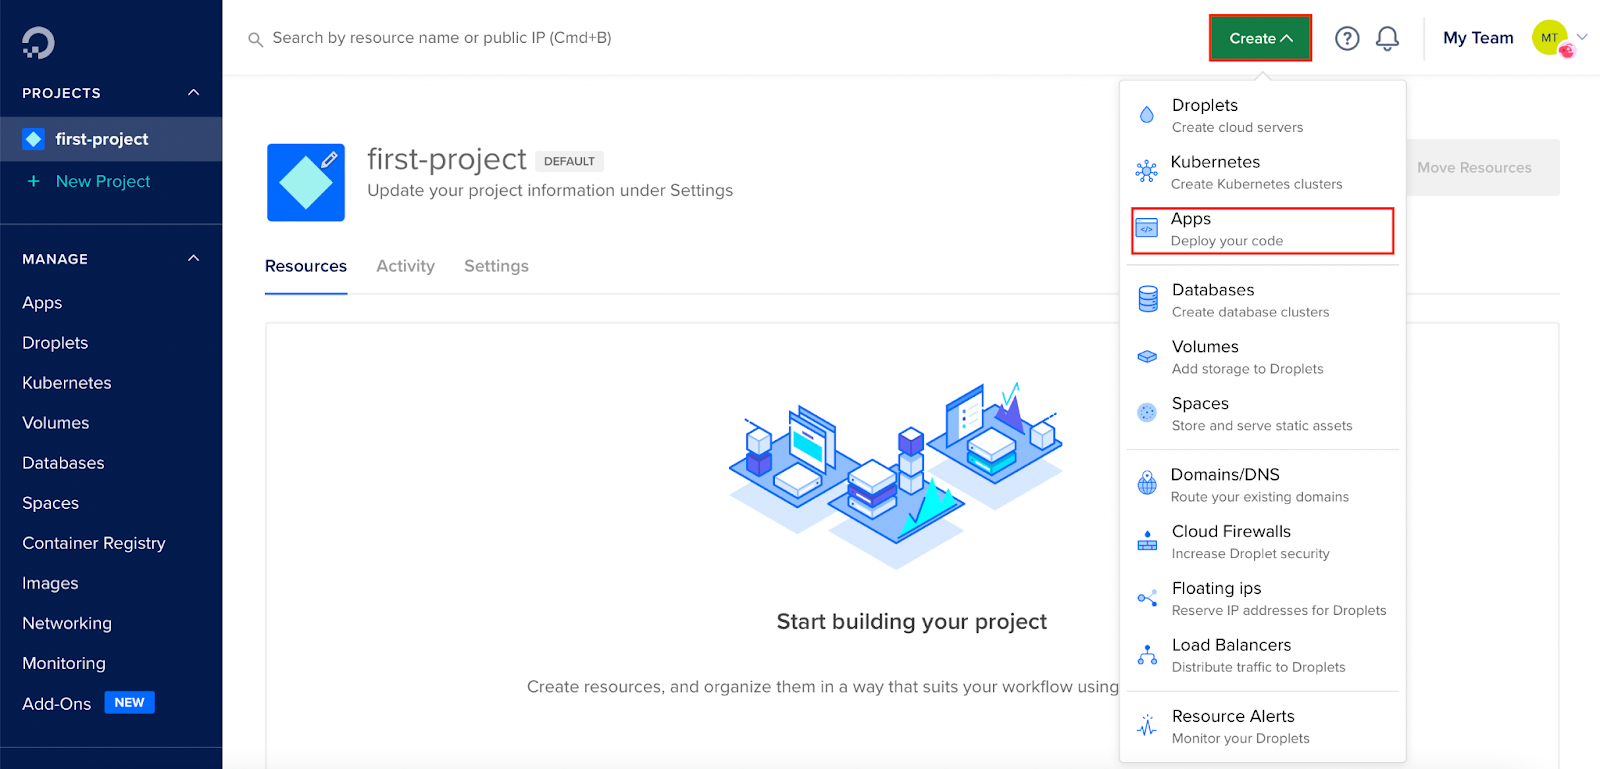Open Volumes in the Manage sidebar

click(x=56, y=423)
